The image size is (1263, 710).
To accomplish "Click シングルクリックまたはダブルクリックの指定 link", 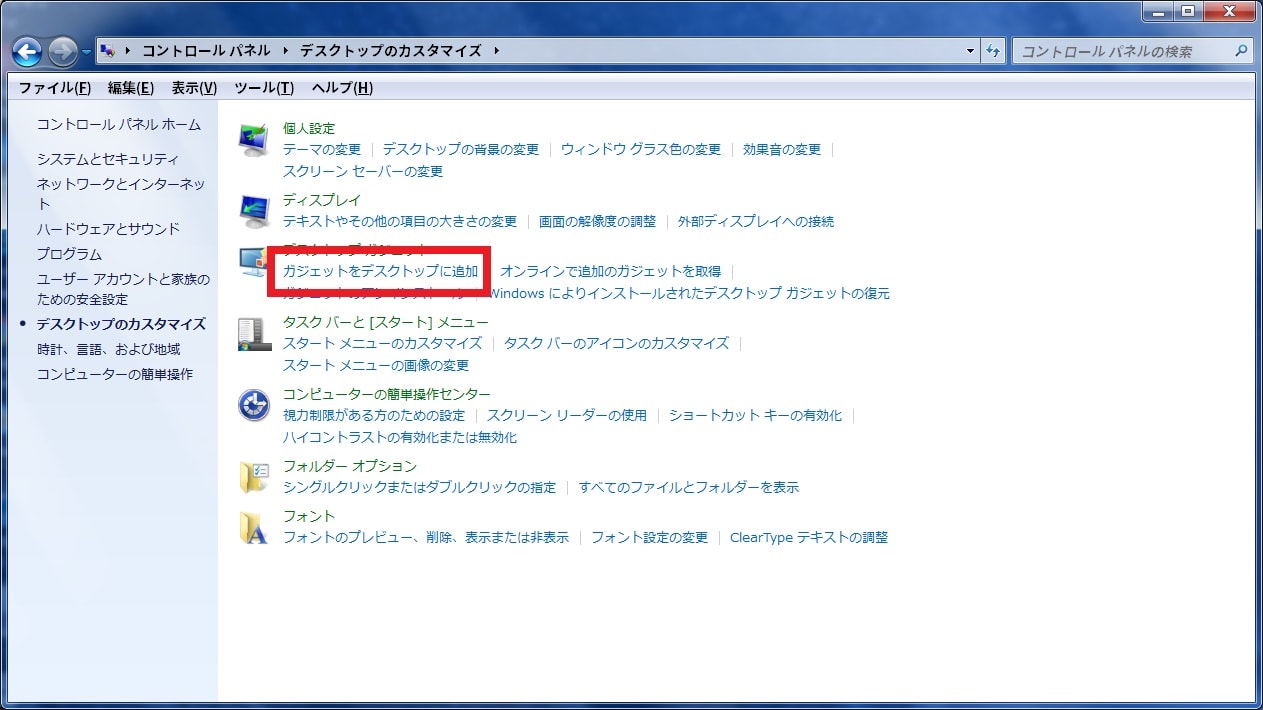I will click(x=420, y=487).
